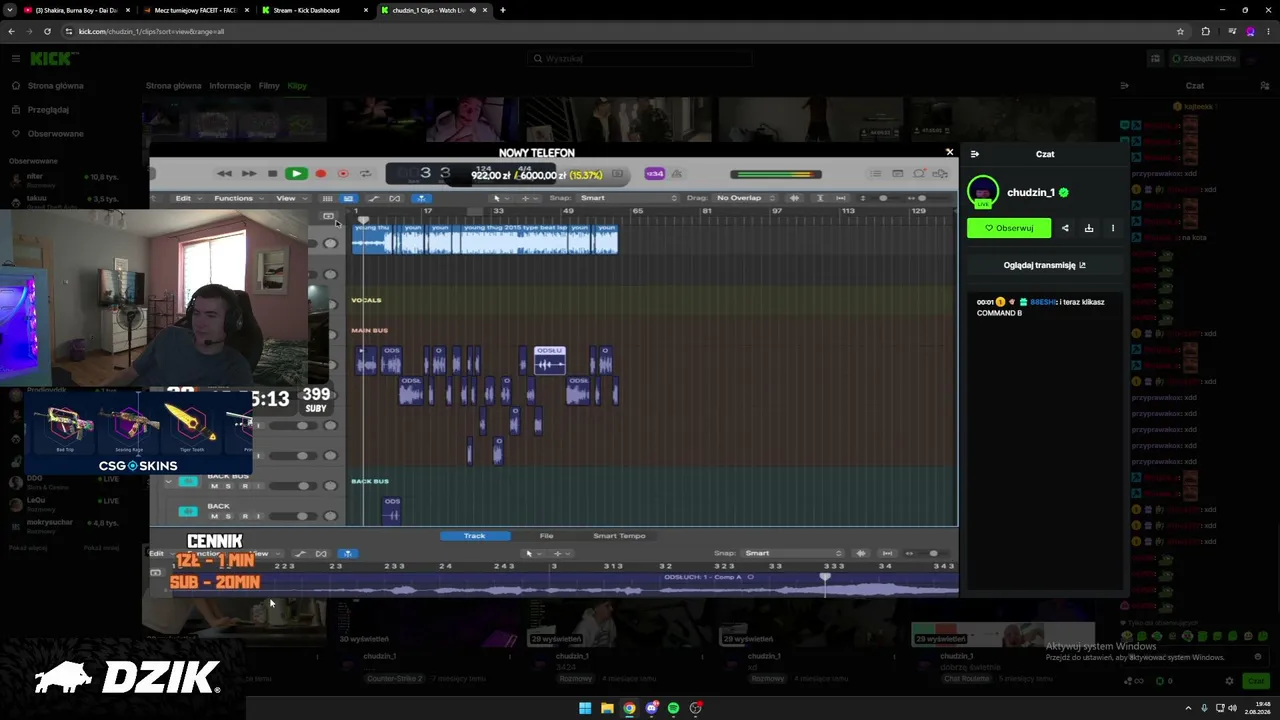The height and width of the screenshot is (720, 1280).
Task: Mute the BACK track
Action: [x=213, y=516]
